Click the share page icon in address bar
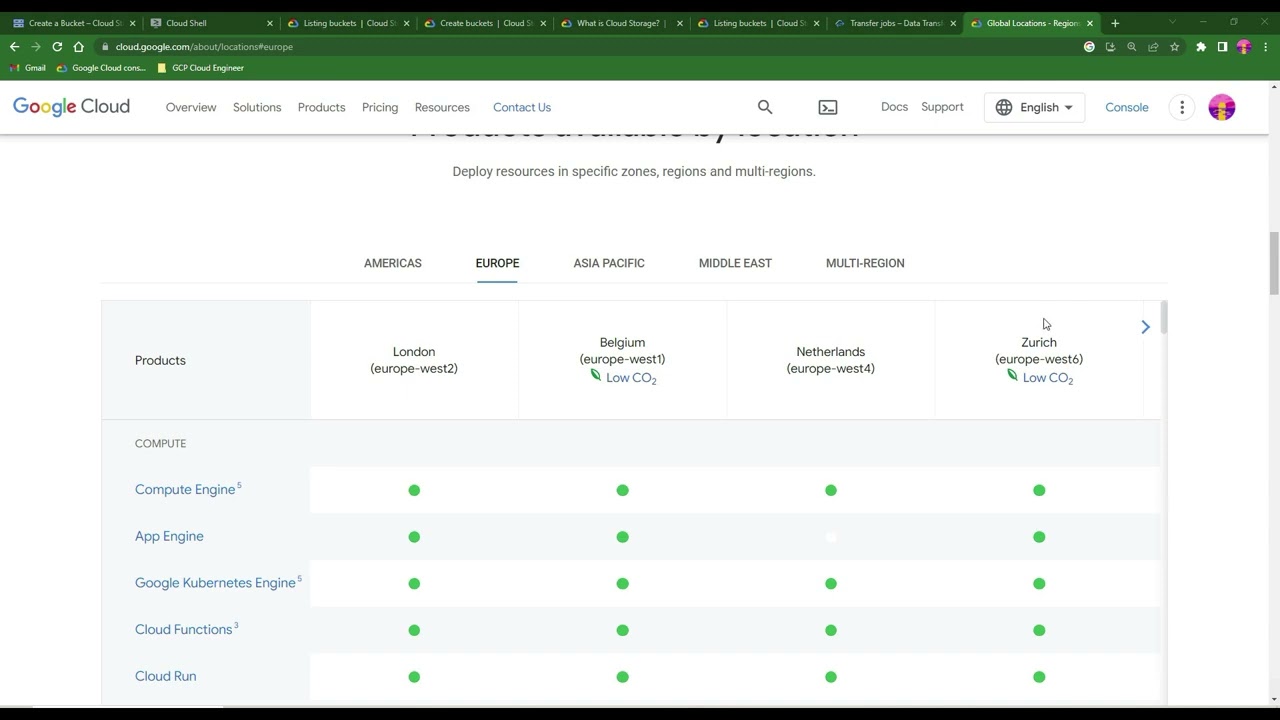 coord(1153,47)
